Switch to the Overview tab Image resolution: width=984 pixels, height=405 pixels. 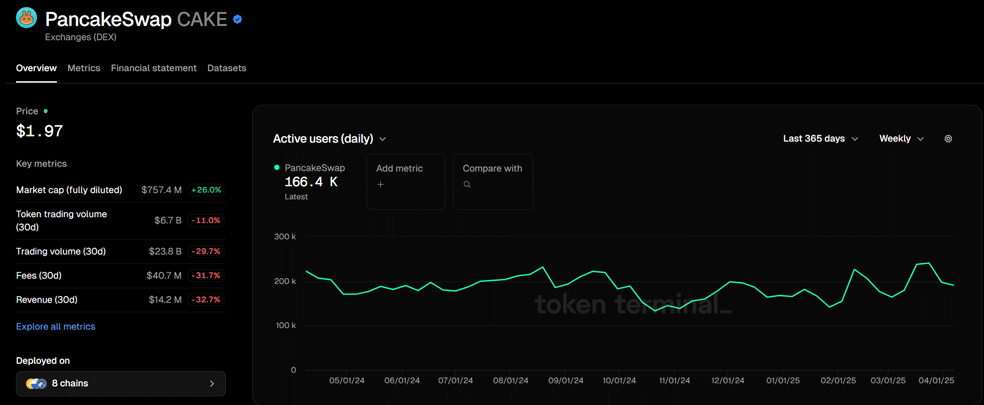click(x=36, y=68)
